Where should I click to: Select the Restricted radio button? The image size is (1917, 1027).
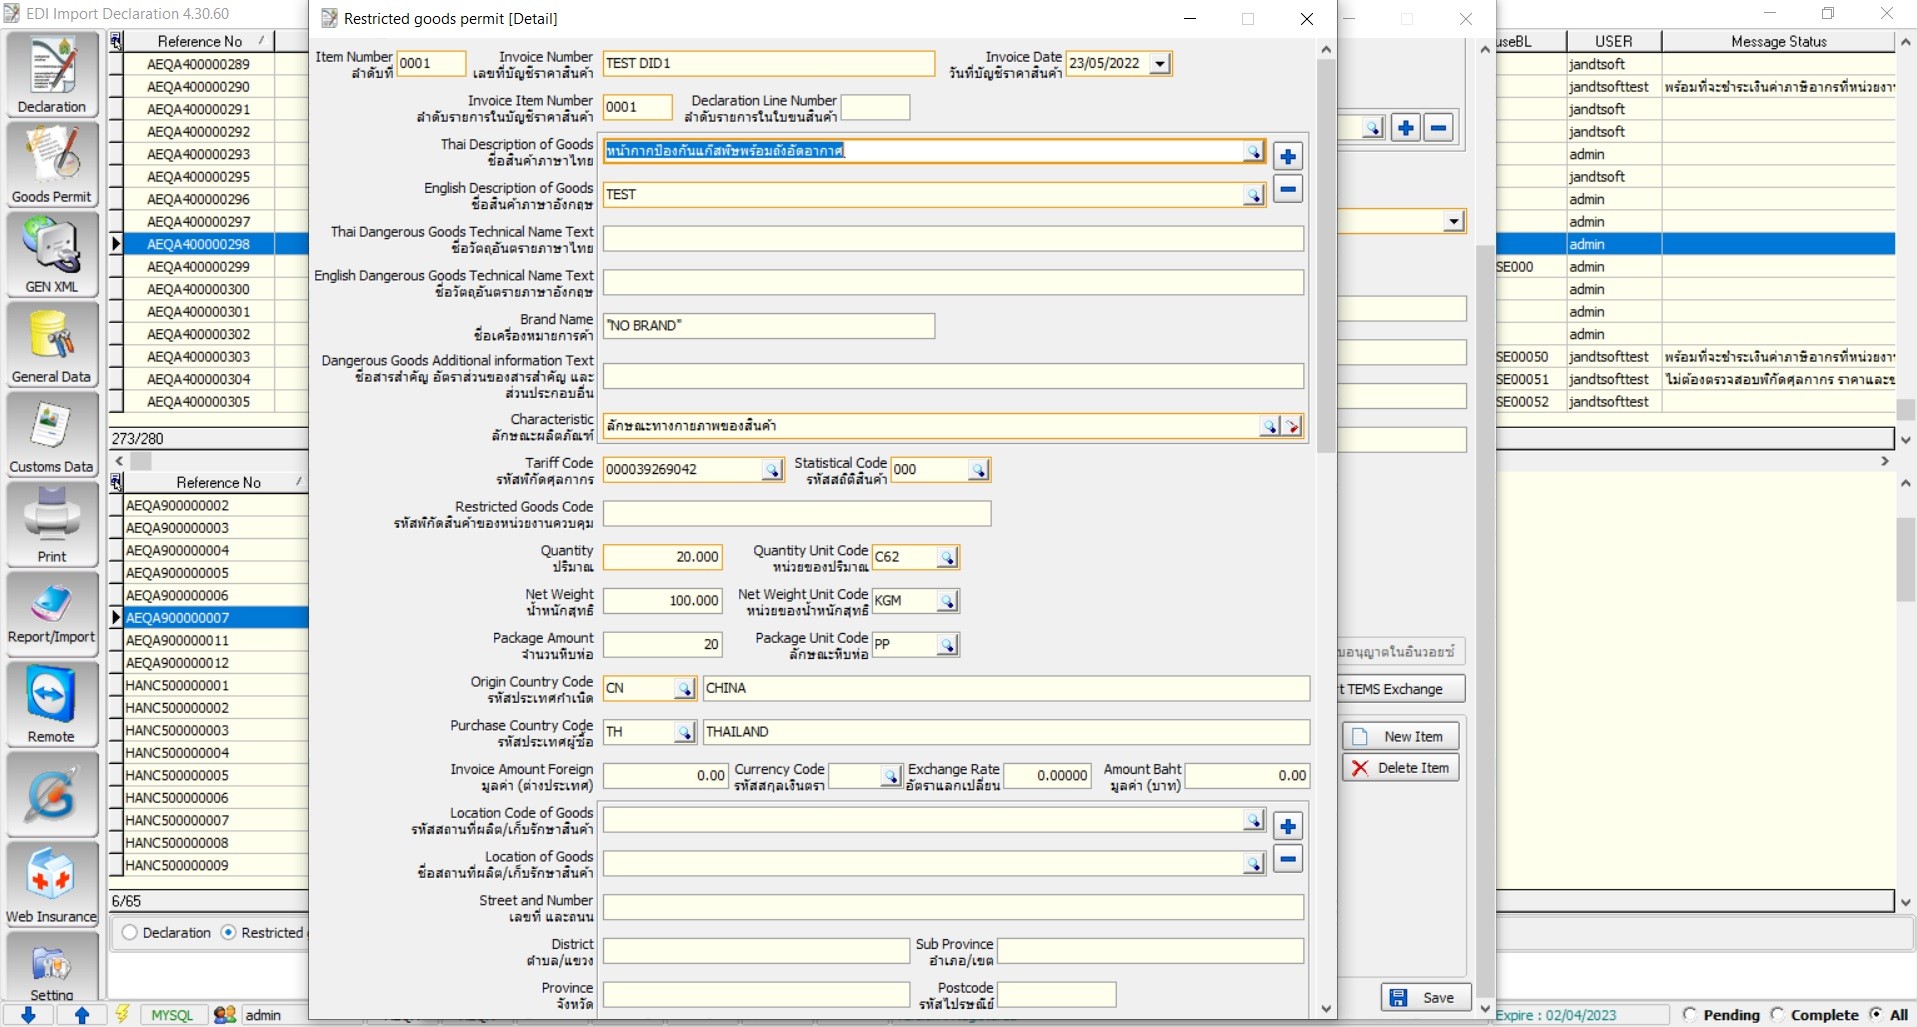(x=229, y=932)
